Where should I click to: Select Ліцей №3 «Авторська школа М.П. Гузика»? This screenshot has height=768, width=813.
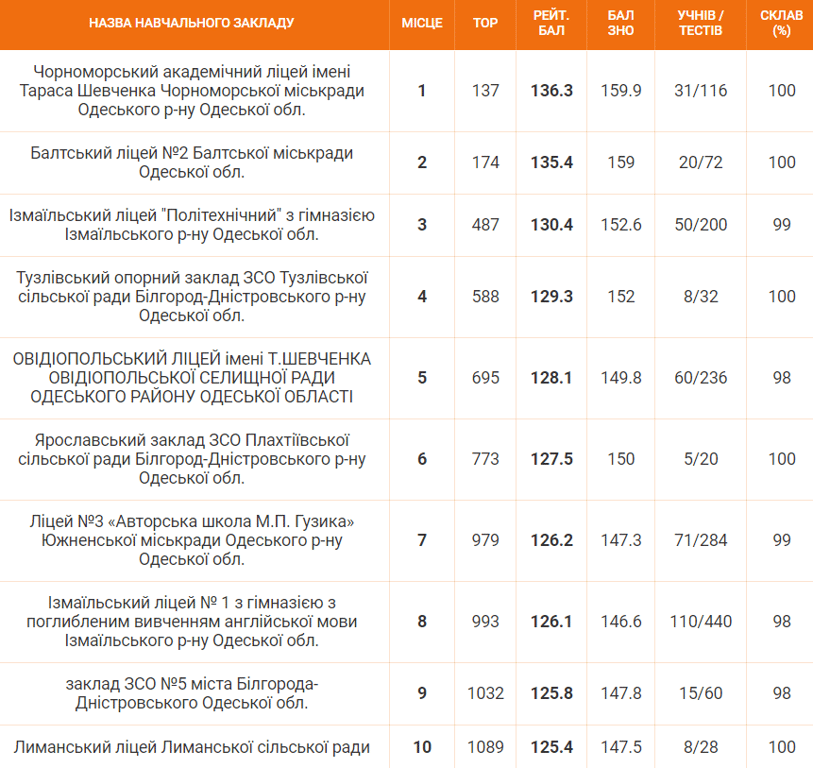(x=191, y=540)
